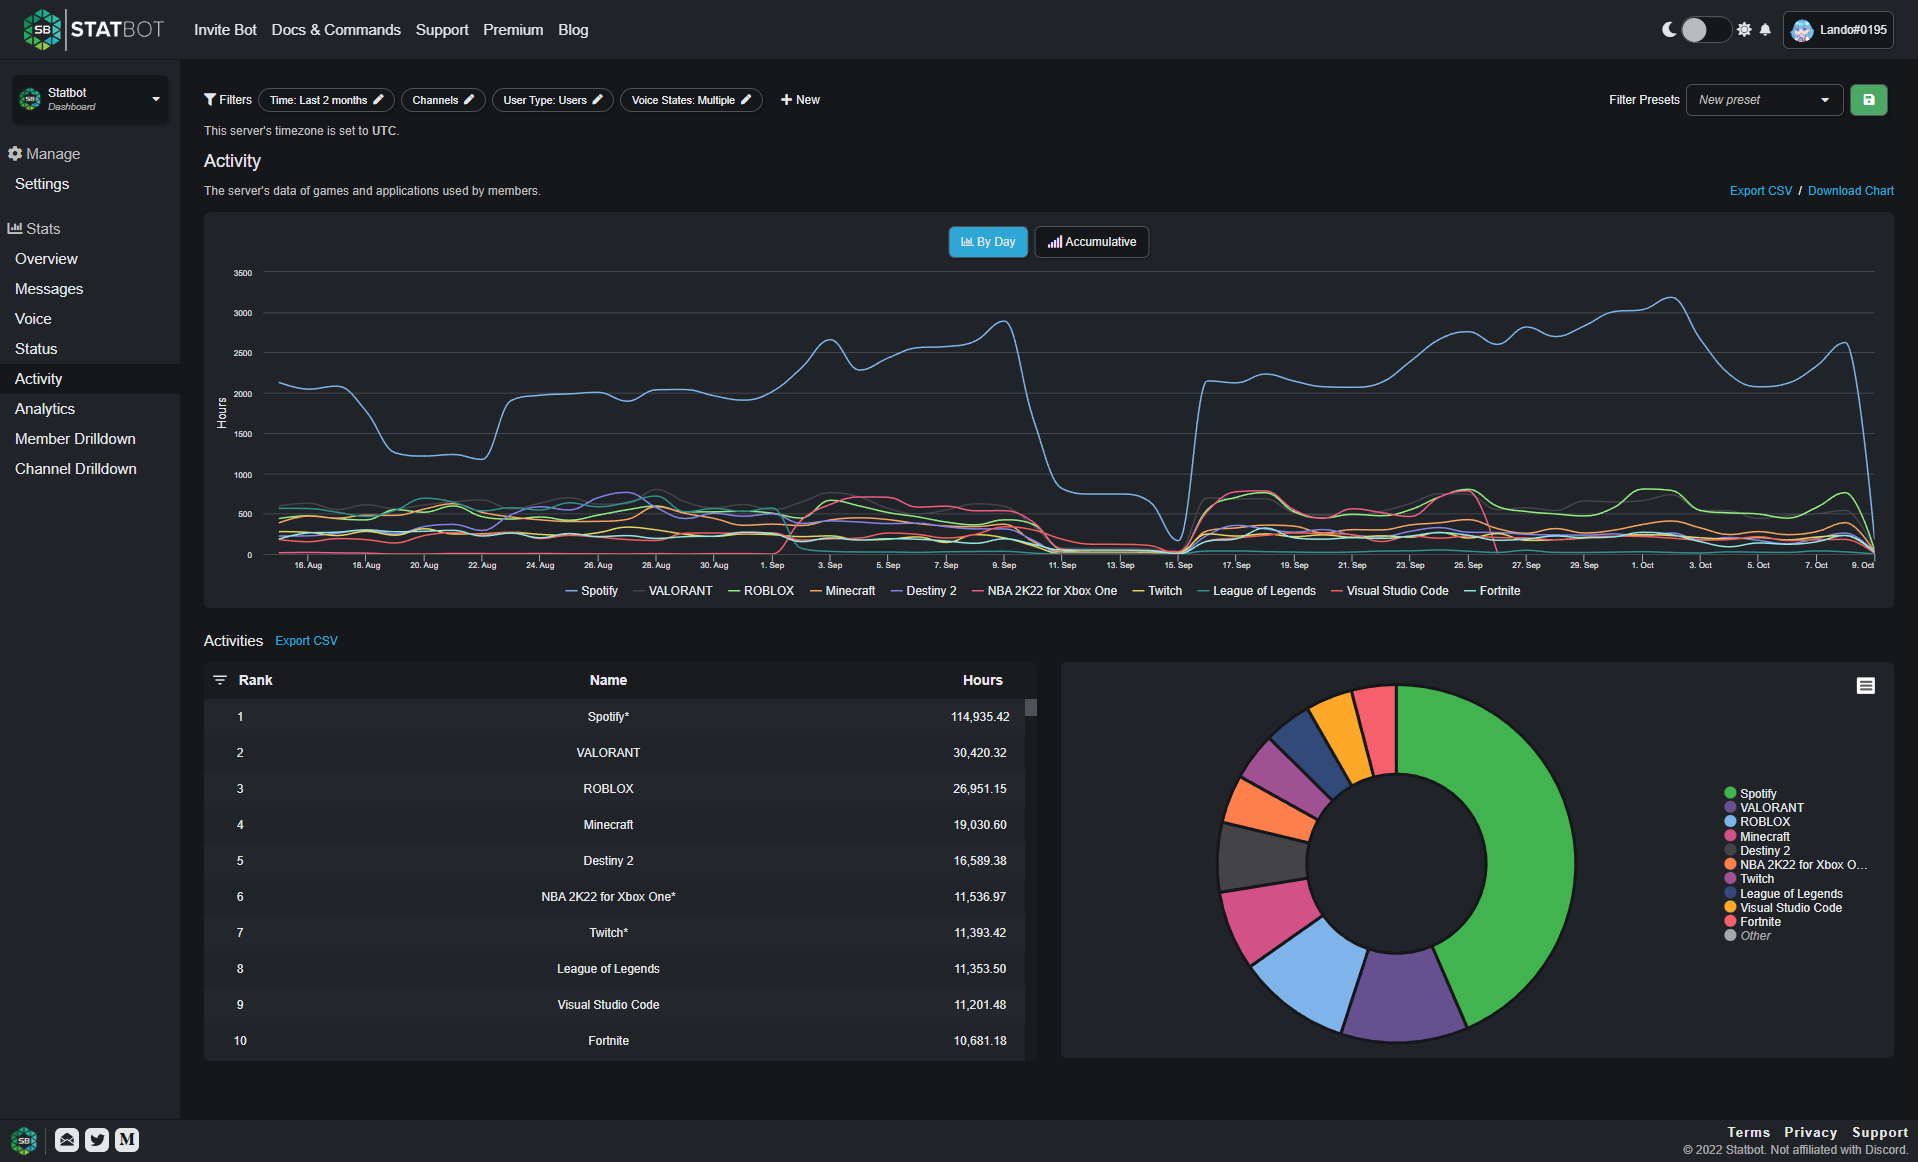Image resolution: width=1918 pixels, height=1162 pixels.
Task: Open the Medium footer icon
Action: (127, 1140)
